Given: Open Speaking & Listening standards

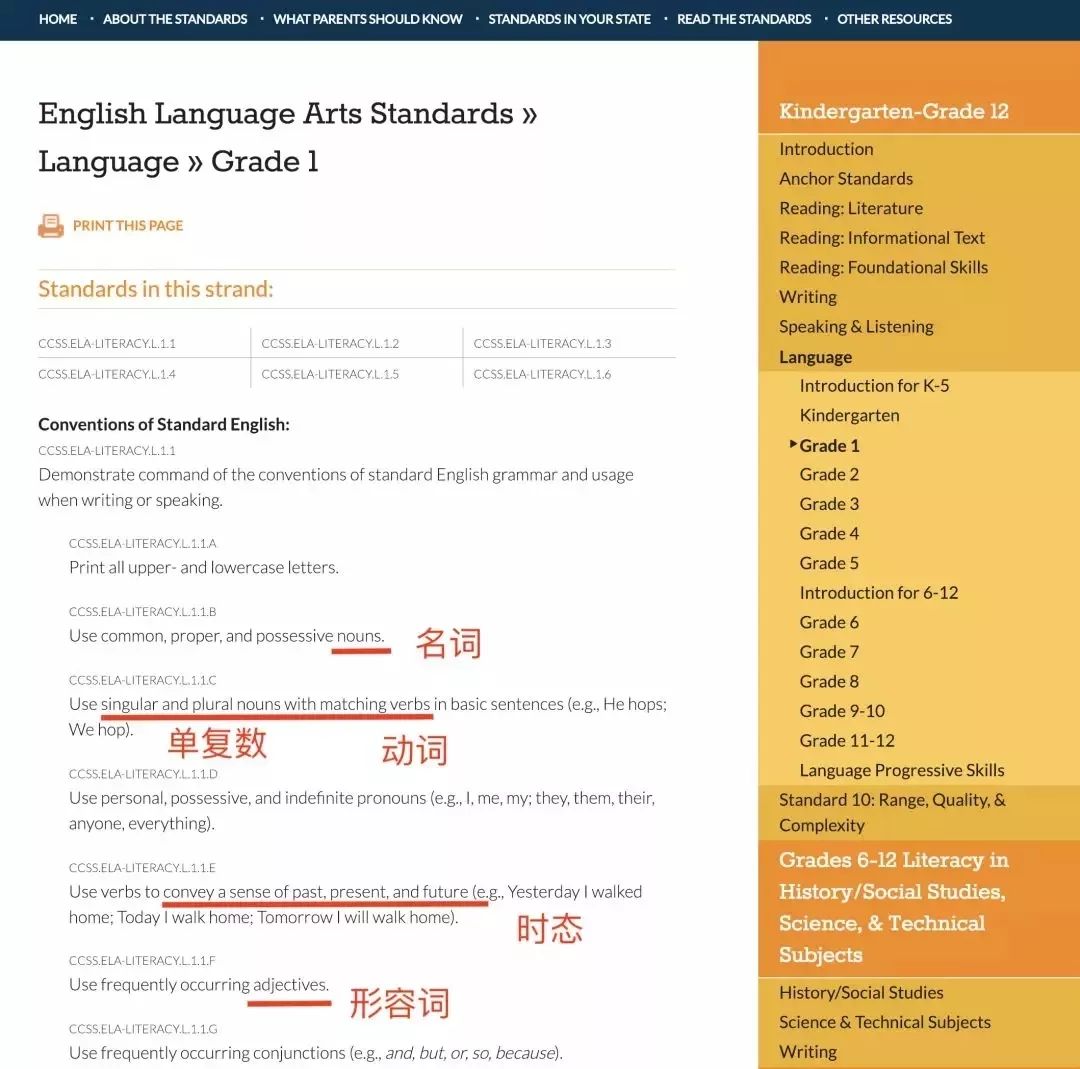Looking at the screenshot, I should [x=855, y=326].
